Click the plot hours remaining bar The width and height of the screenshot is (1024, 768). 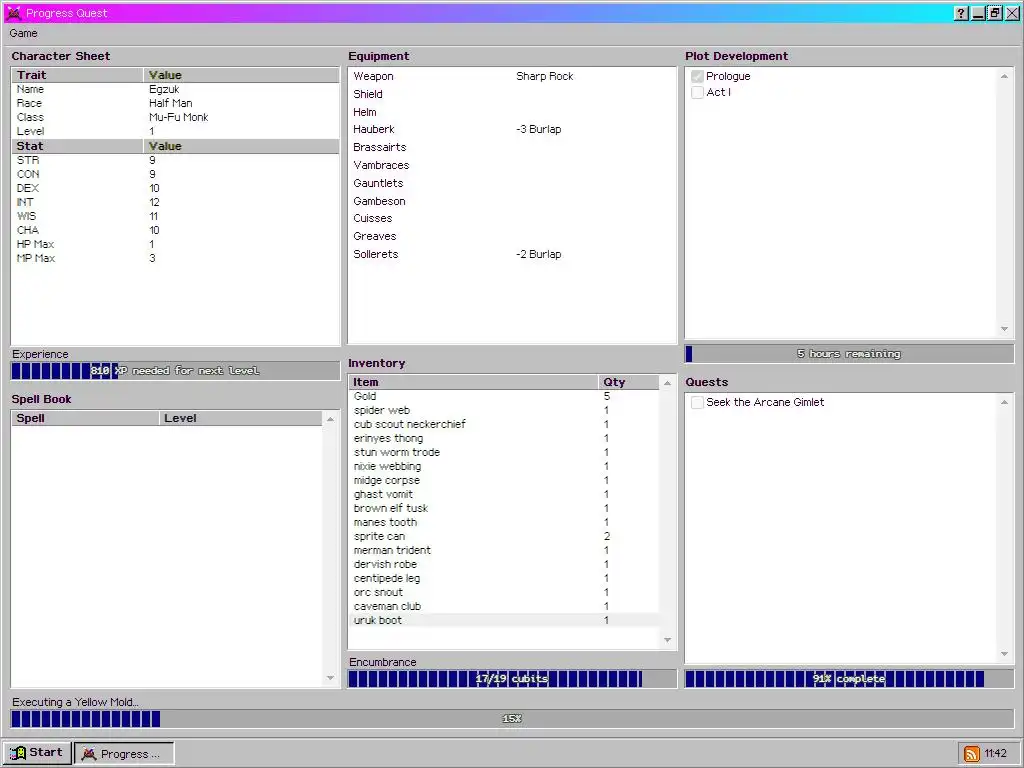(x=849, y=354)
